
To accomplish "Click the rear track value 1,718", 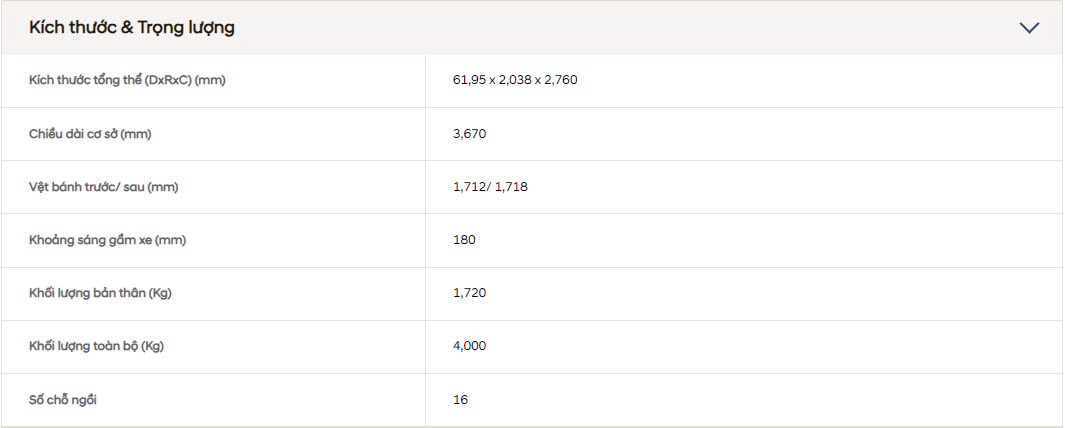I will 511,186.
